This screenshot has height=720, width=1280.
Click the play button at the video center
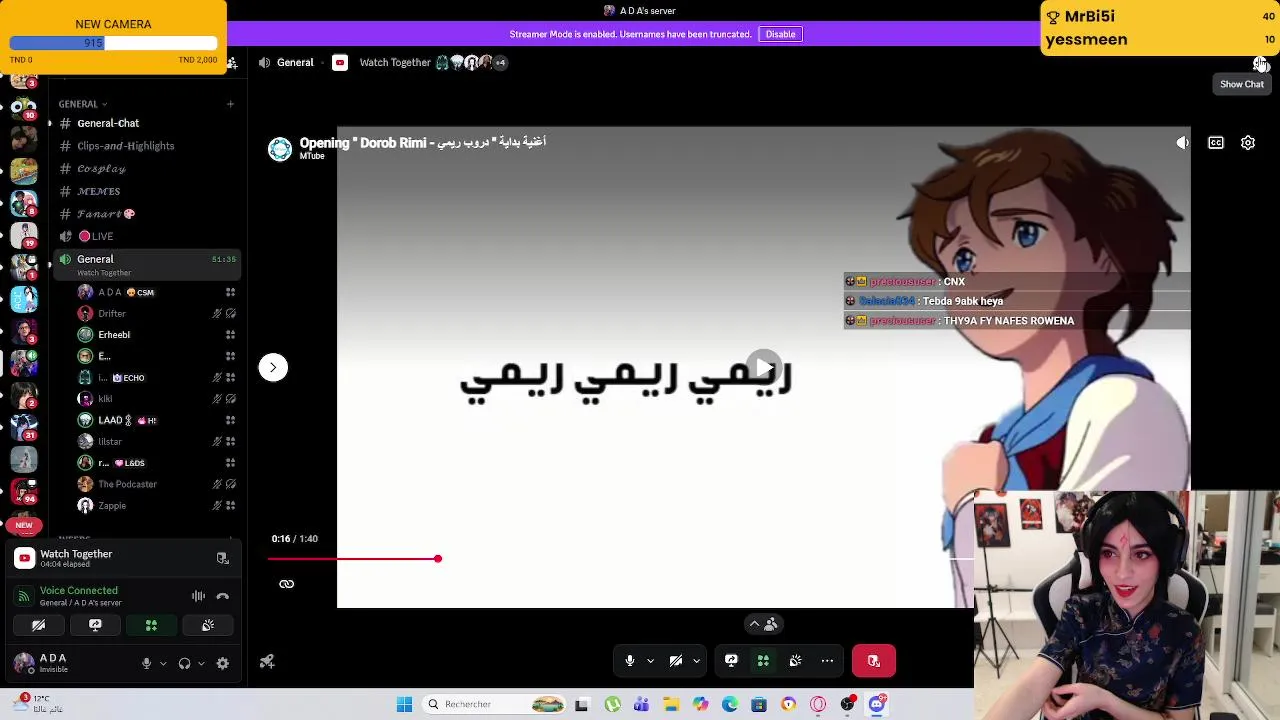[764, 367]
